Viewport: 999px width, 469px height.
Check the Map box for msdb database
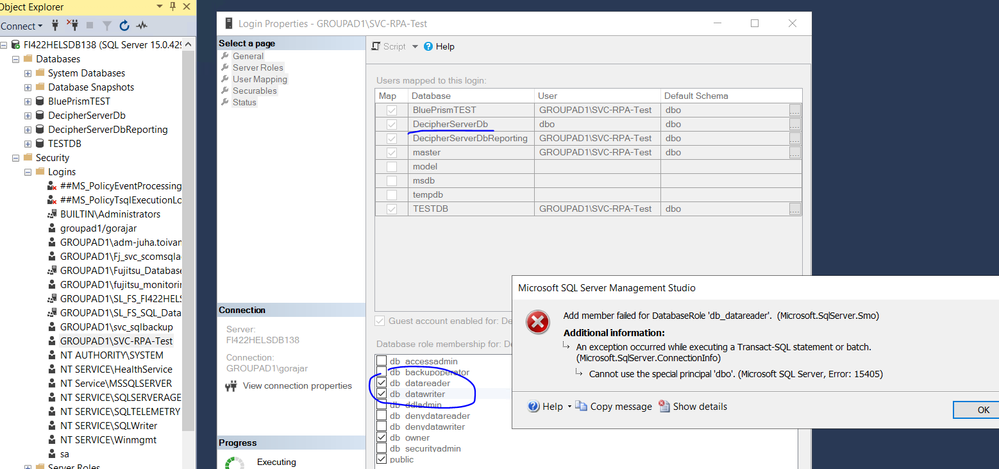pyautogui.click(x=391, y=180)
